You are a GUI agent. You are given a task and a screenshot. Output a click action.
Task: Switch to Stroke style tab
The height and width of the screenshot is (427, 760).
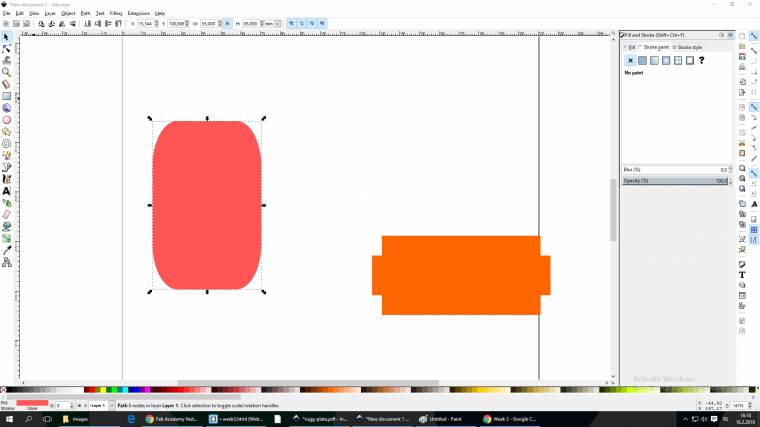[687, 47]
